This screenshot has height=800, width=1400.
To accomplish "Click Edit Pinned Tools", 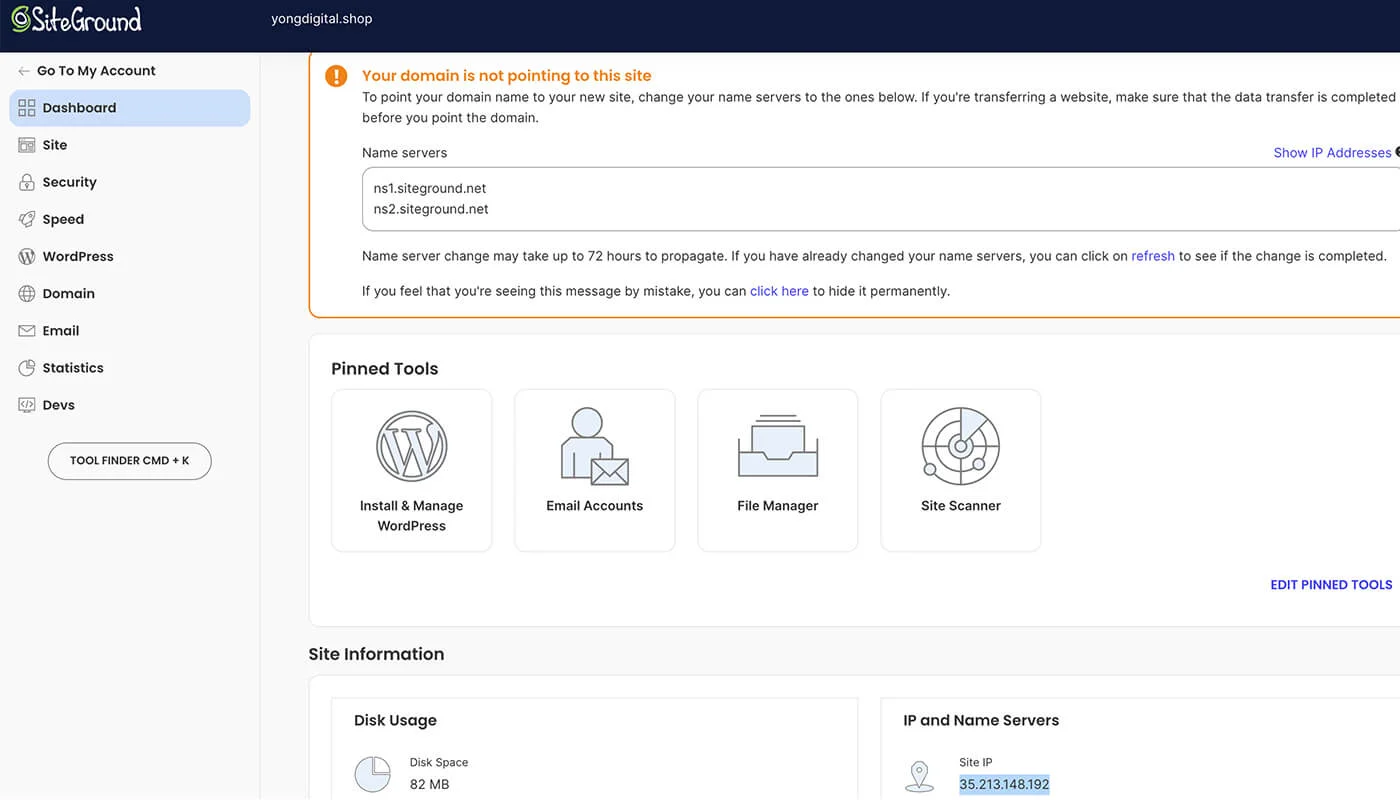I will pos(1330,585).
